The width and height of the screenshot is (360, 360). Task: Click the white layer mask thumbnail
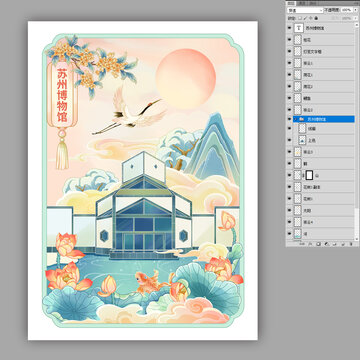309,175
